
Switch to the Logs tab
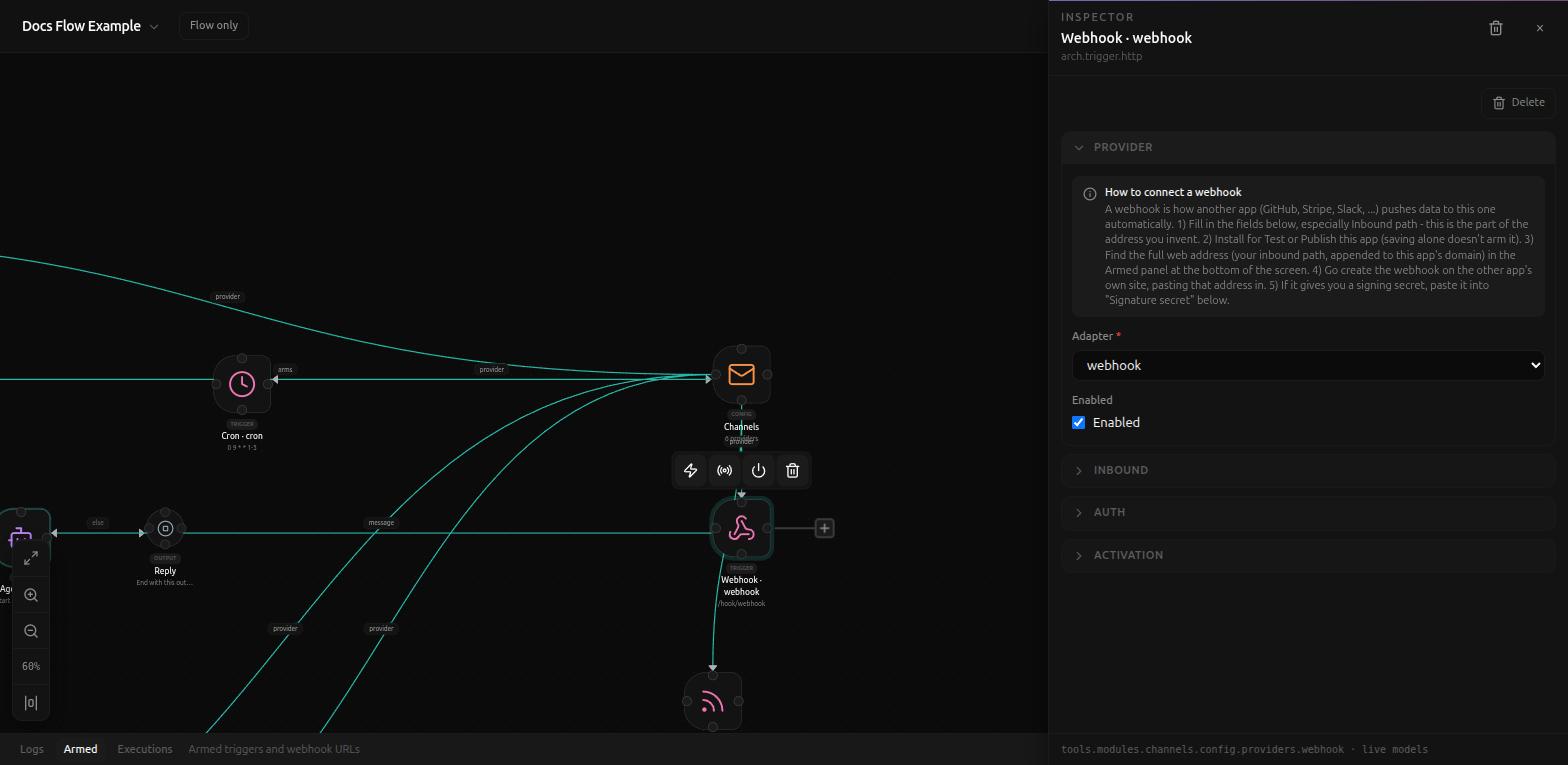32,749
